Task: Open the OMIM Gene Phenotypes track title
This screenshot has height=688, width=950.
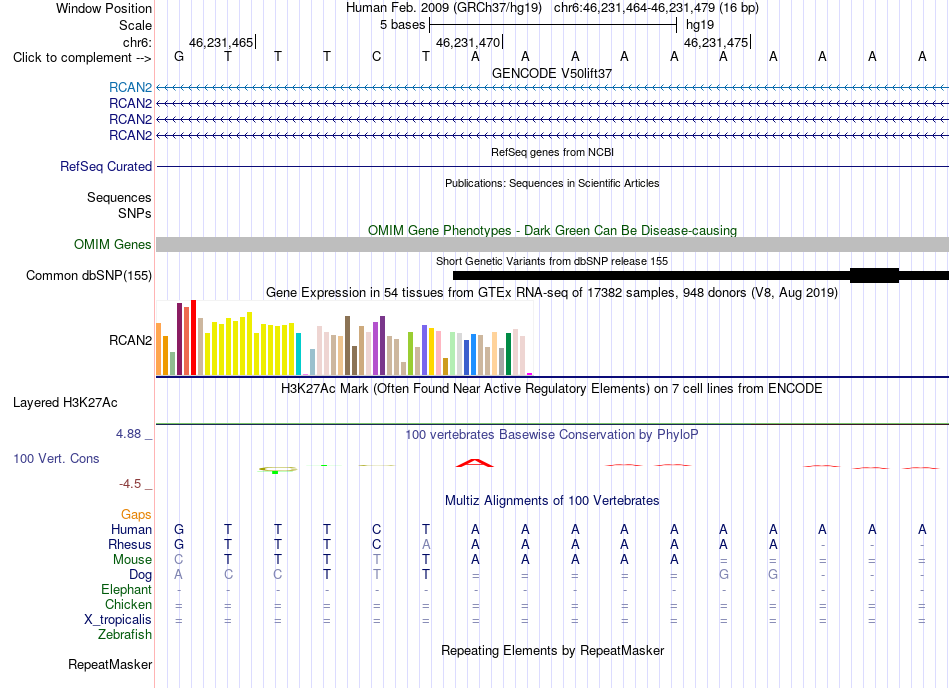Action: click(553, 231)
